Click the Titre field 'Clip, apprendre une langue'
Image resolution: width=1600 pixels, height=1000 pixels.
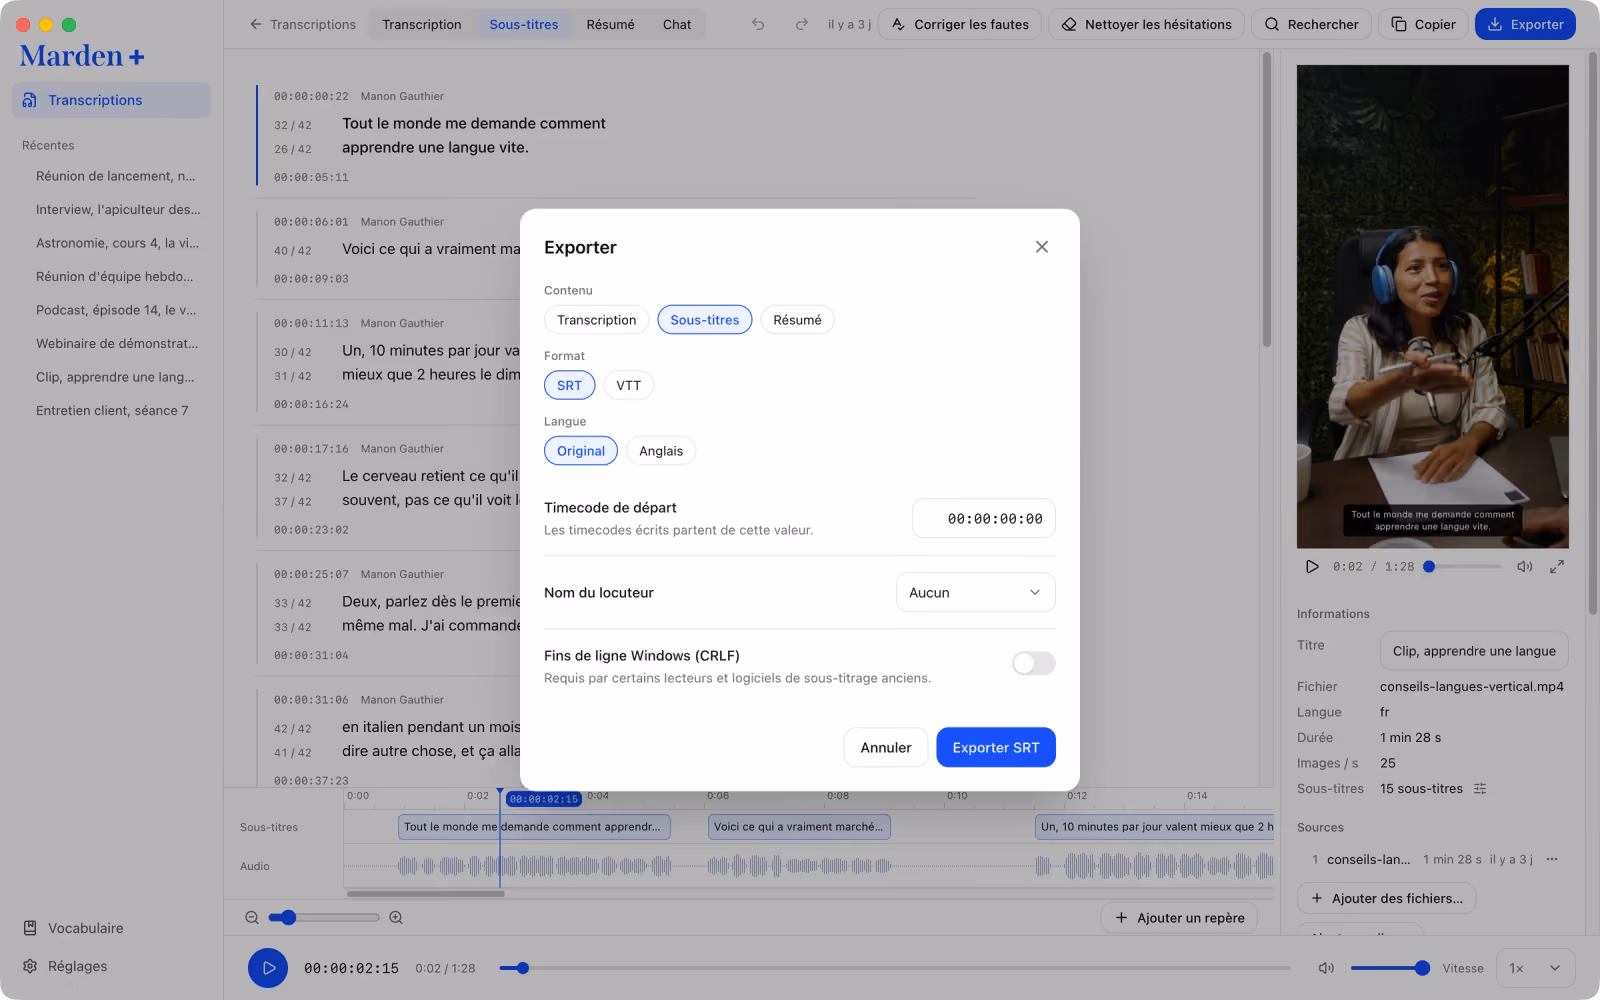click(1474, 651)
